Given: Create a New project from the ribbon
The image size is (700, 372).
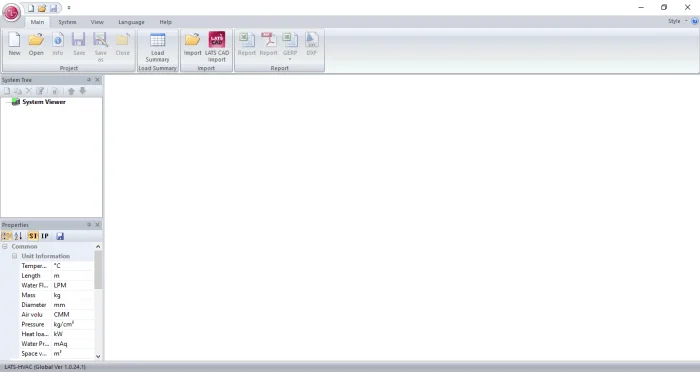Looking at the screenshot, I should tap(14, 44).
